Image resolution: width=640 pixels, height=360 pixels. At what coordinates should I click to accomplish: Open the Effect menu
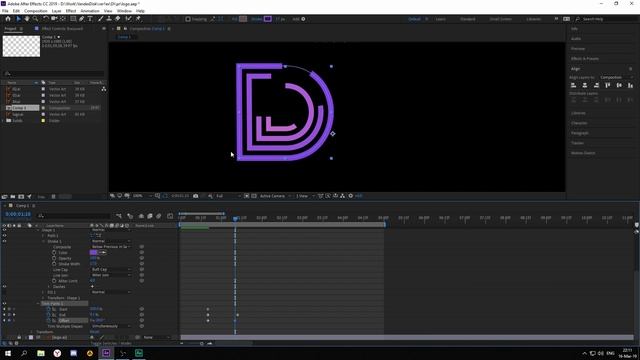pos(71,11)
